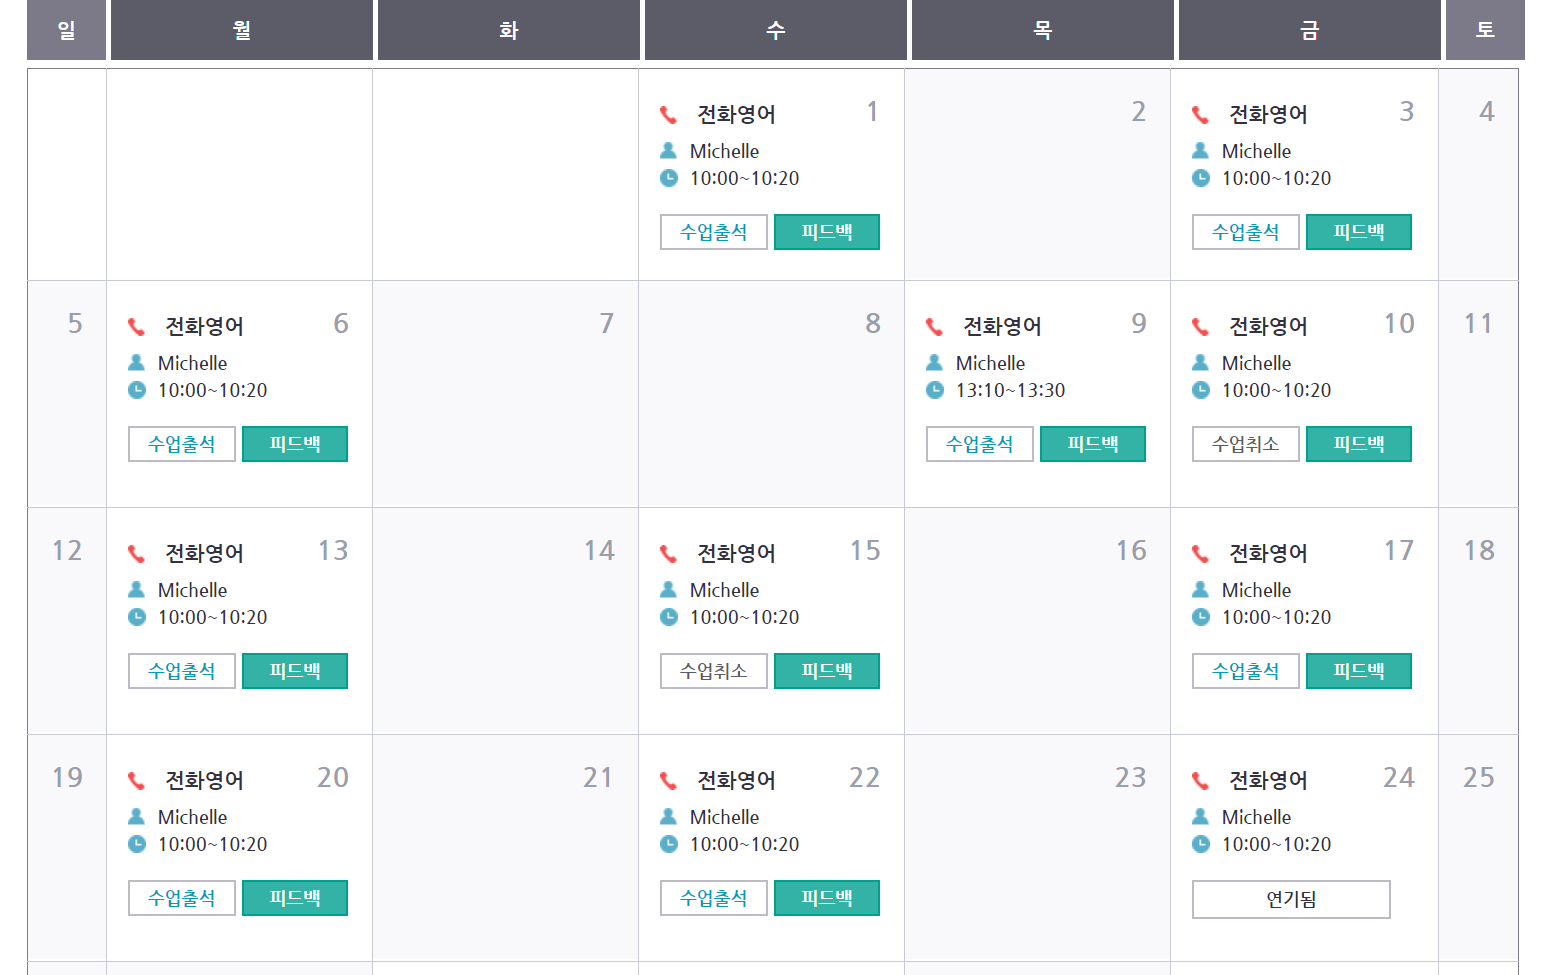Screen dimensions: 1566x975
Task: Open 피드백 for the day 9 class
Action: tap(1093, 444)
